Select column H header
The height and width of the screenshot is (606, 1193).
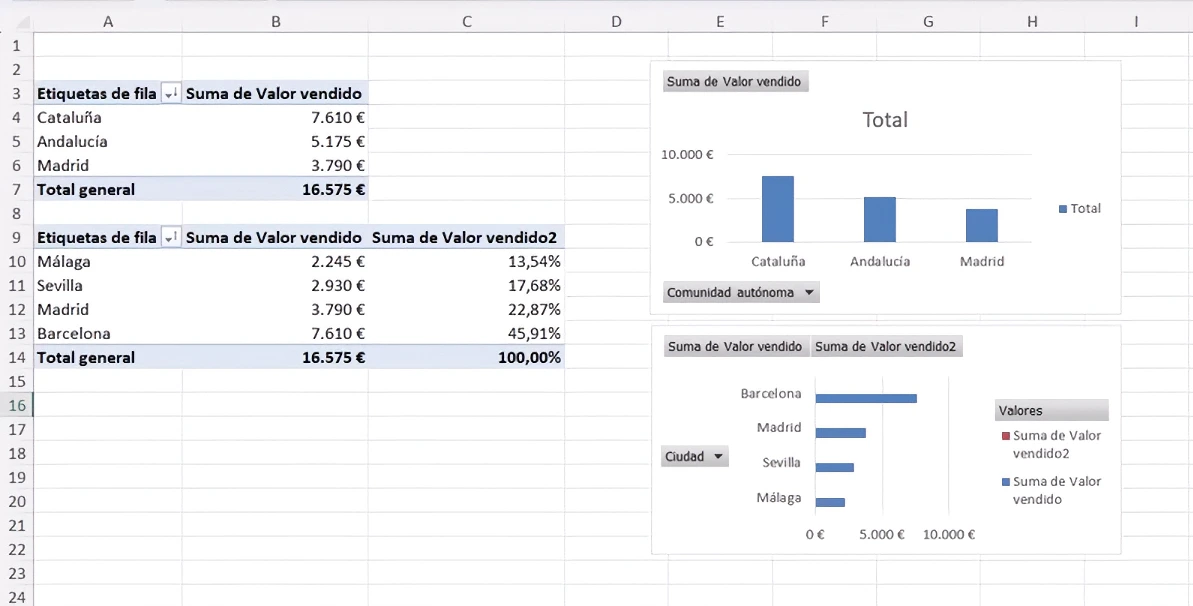[x=1032, y=22]
